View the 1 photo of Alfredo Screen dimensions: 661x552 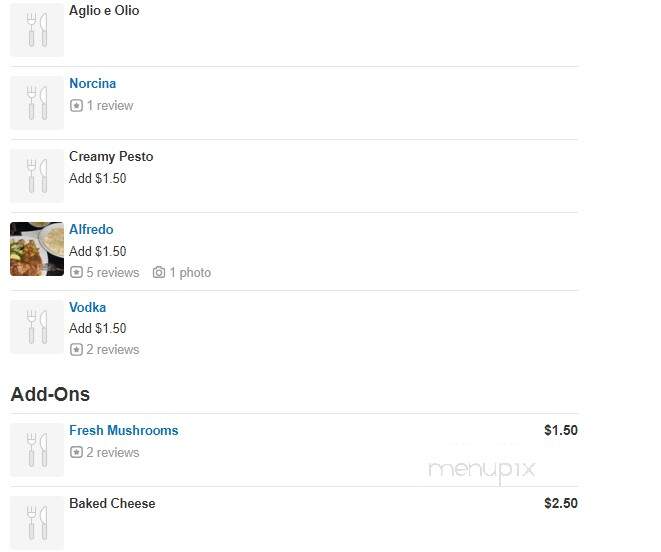coord(190,272)
